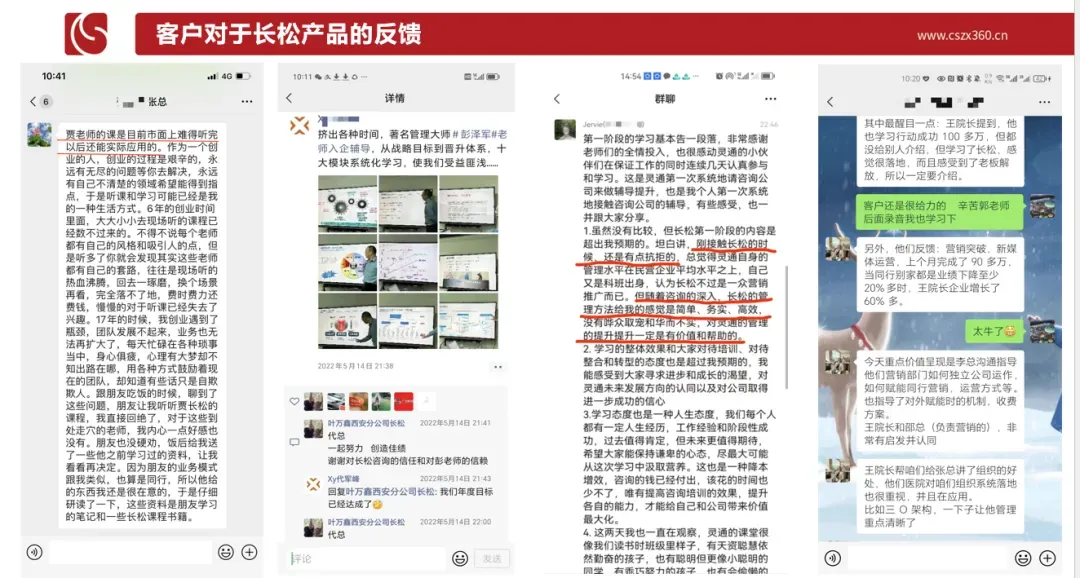Open the bottom-right photo in the 详情 grid
The height and width of the screenshot is (578, 1080).
(468, 322)
